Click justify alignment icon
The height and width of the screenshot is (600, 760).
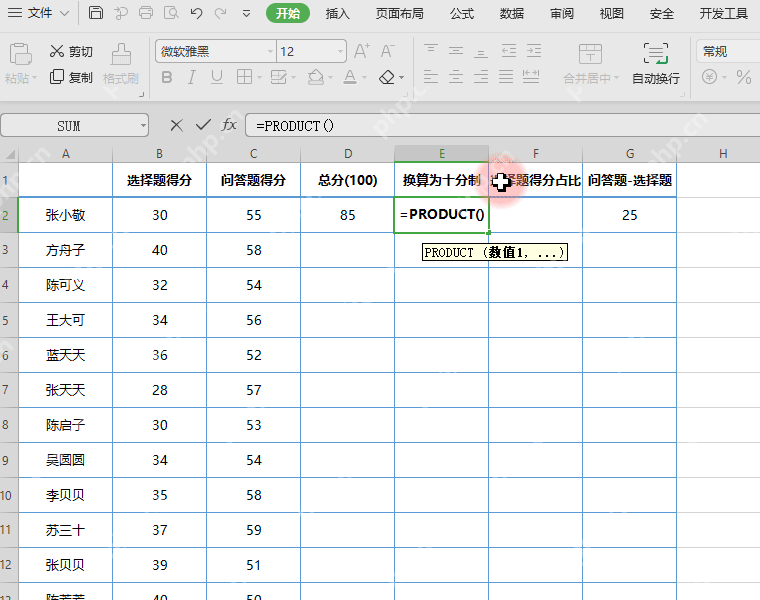point(506,77)
